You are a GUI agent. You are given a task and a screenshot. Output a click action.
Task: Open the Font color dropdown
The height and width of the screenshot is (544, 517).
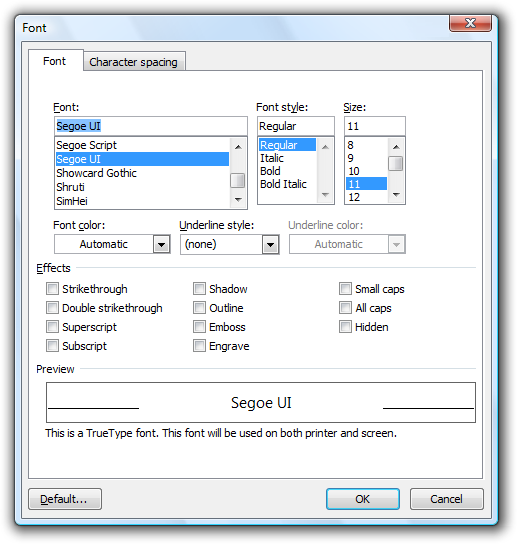coord(161,244)
